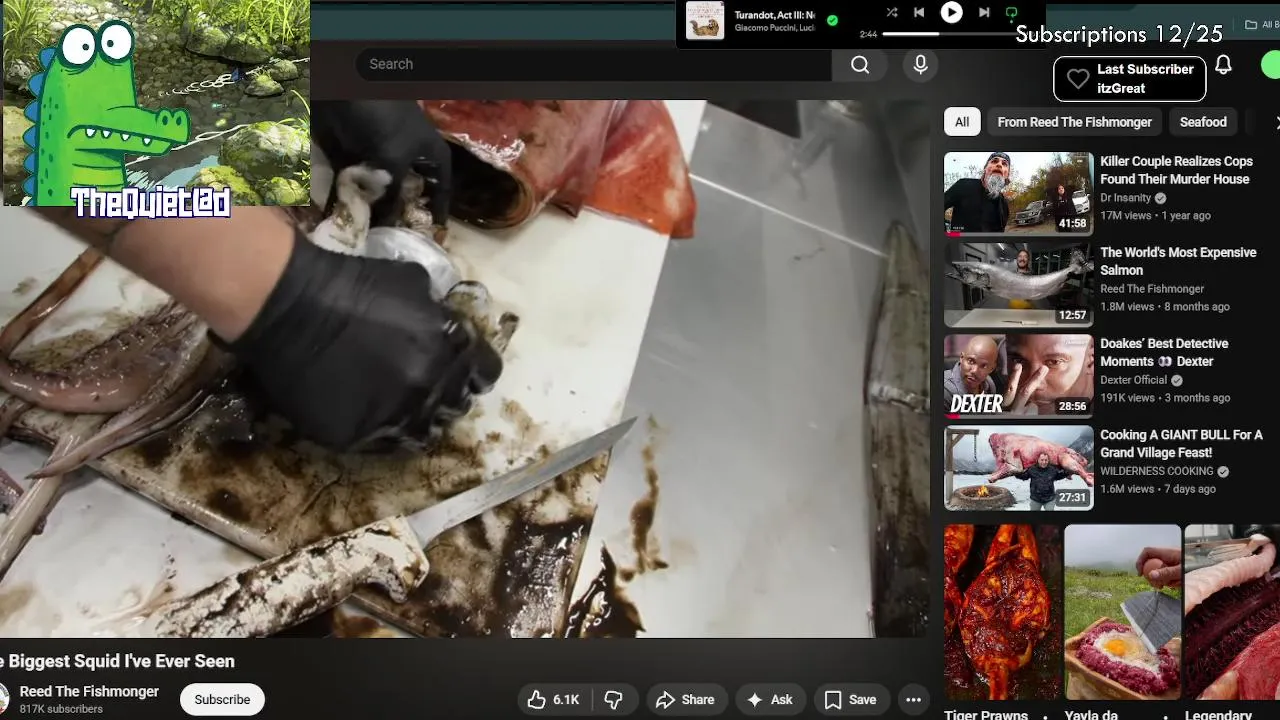Click the 817K subscribers text
1280x720 pixels.
point(61,709)
